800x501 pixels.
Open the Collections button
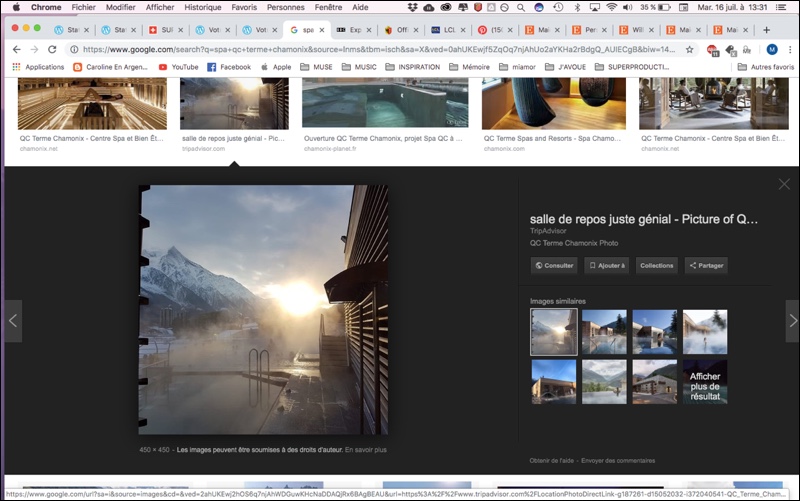click(656, 266)
